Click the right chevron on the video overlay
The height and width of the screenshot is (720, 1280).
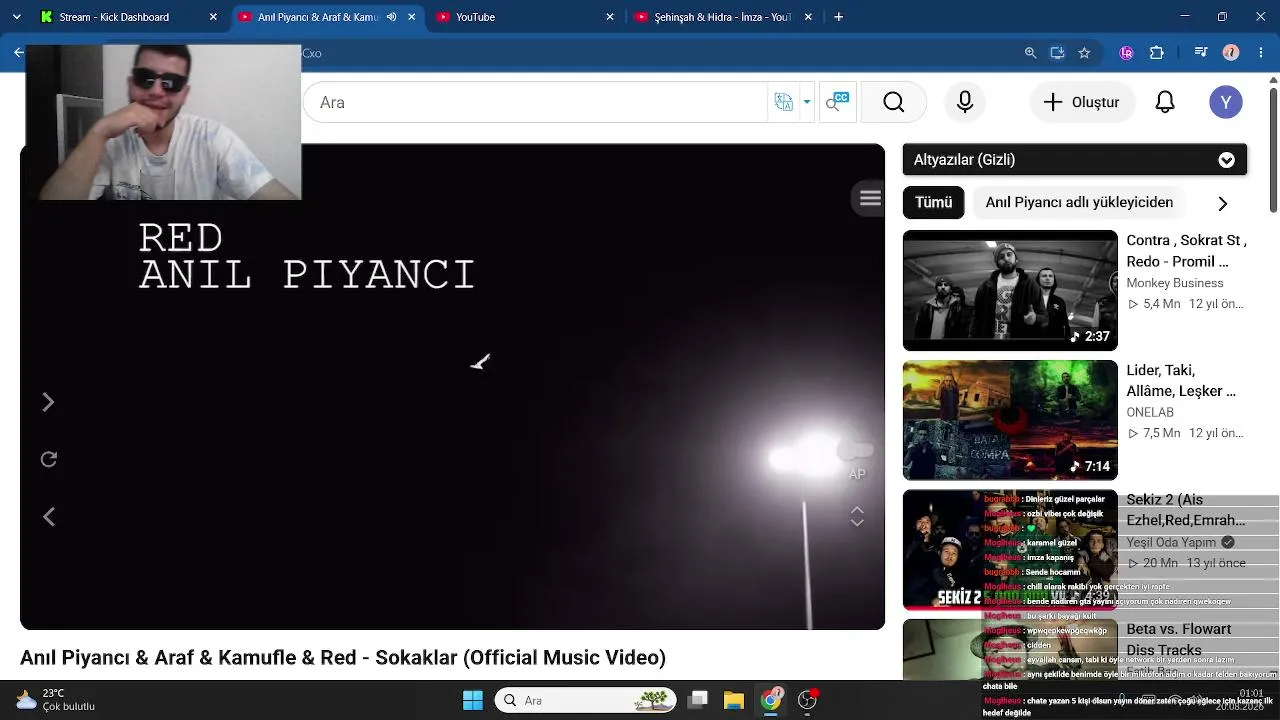(48, 402)
